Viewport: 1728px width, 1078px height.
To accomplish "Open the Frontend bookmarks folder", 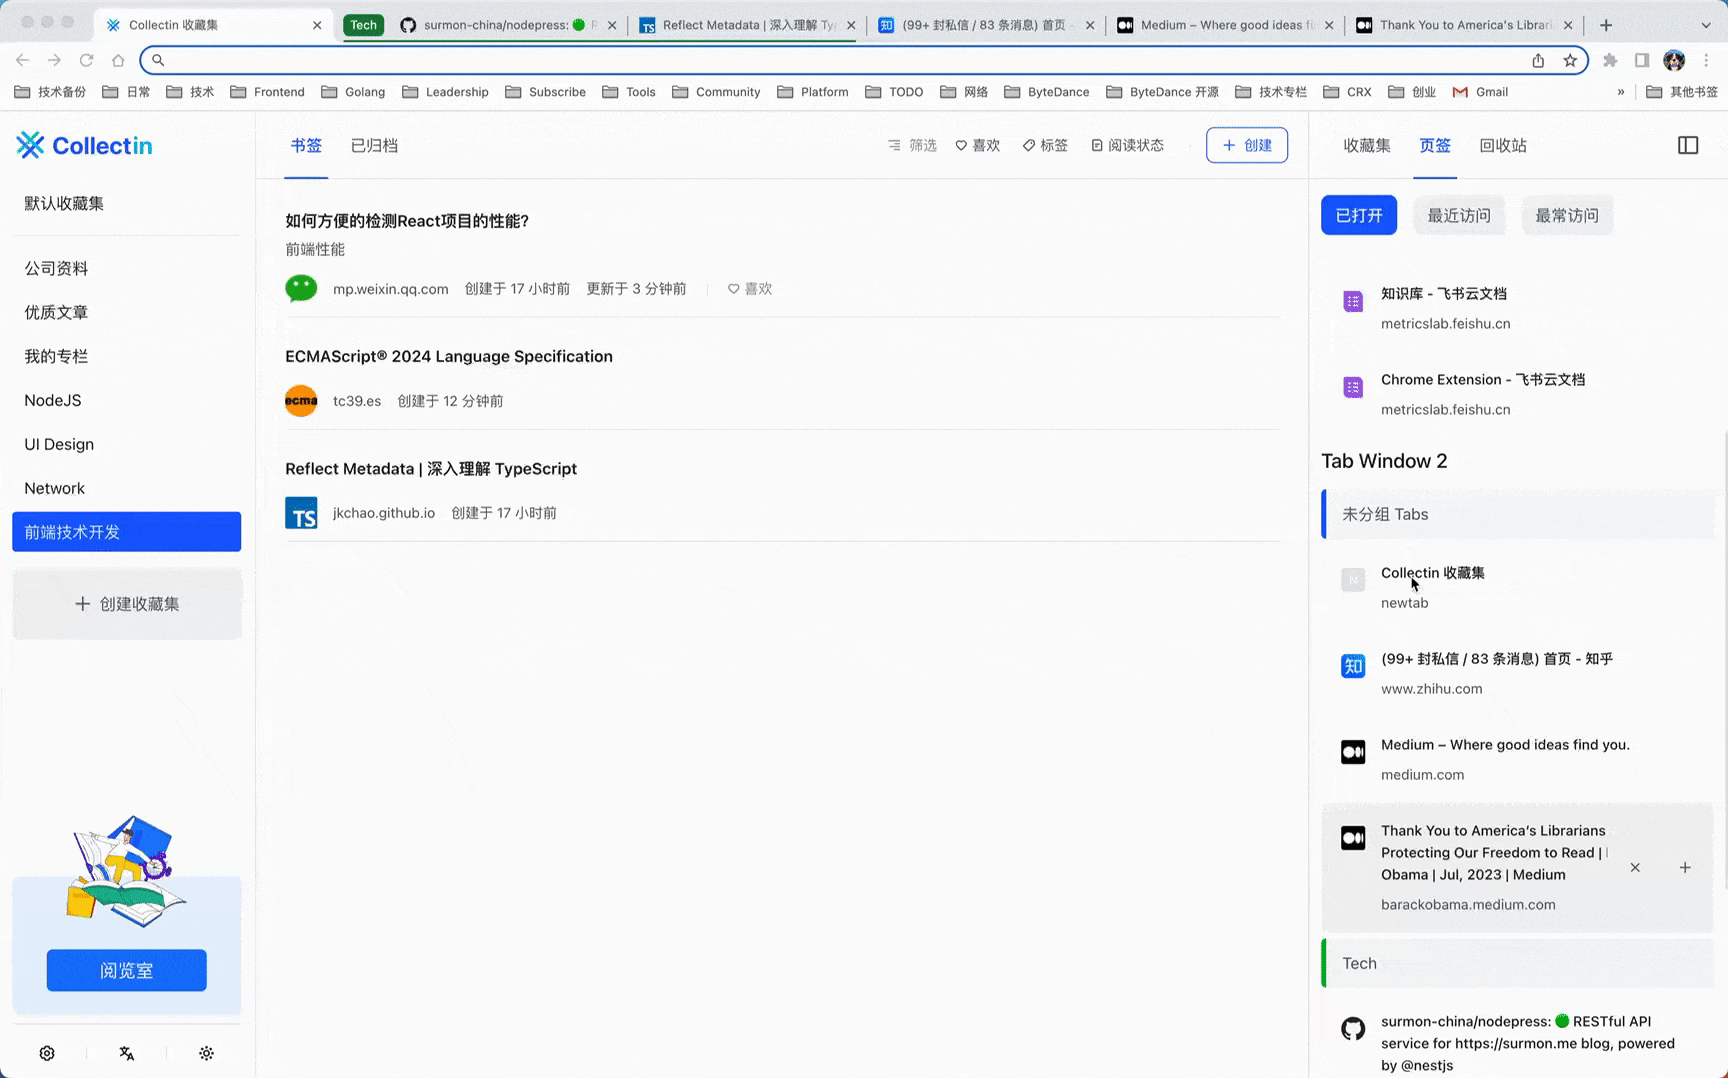I will click(267, 92).
